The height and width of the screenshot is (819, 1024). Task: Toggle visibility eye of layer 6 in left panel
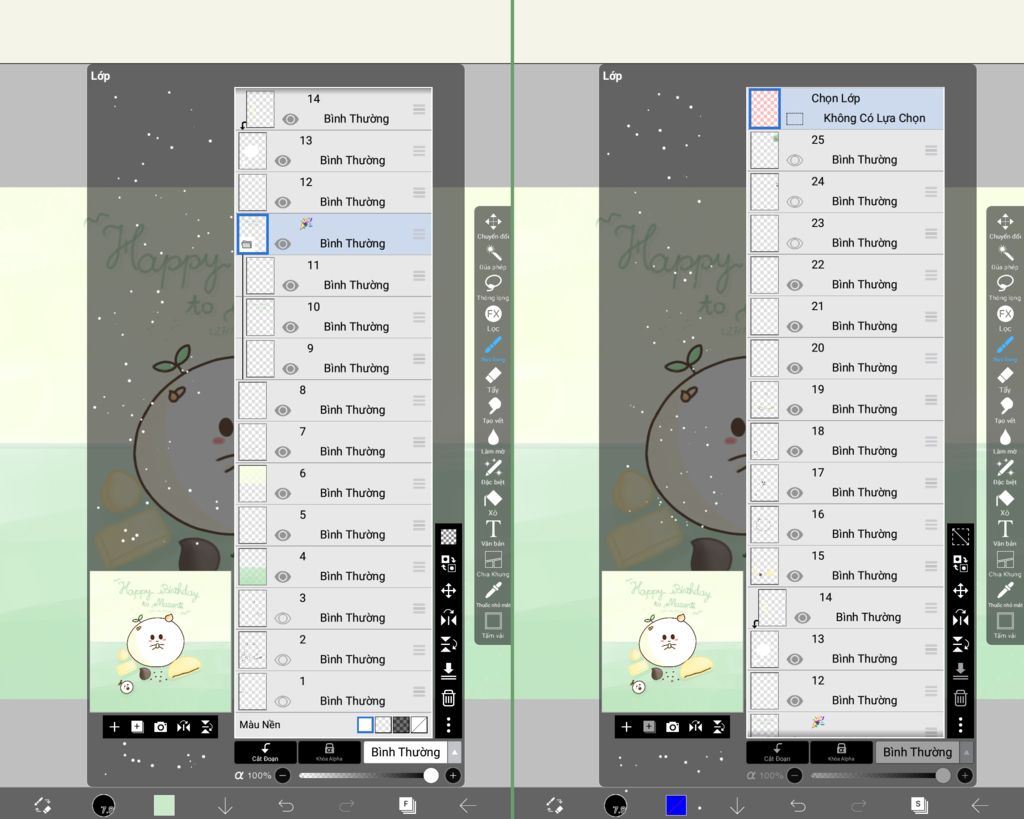coord(283,493)
